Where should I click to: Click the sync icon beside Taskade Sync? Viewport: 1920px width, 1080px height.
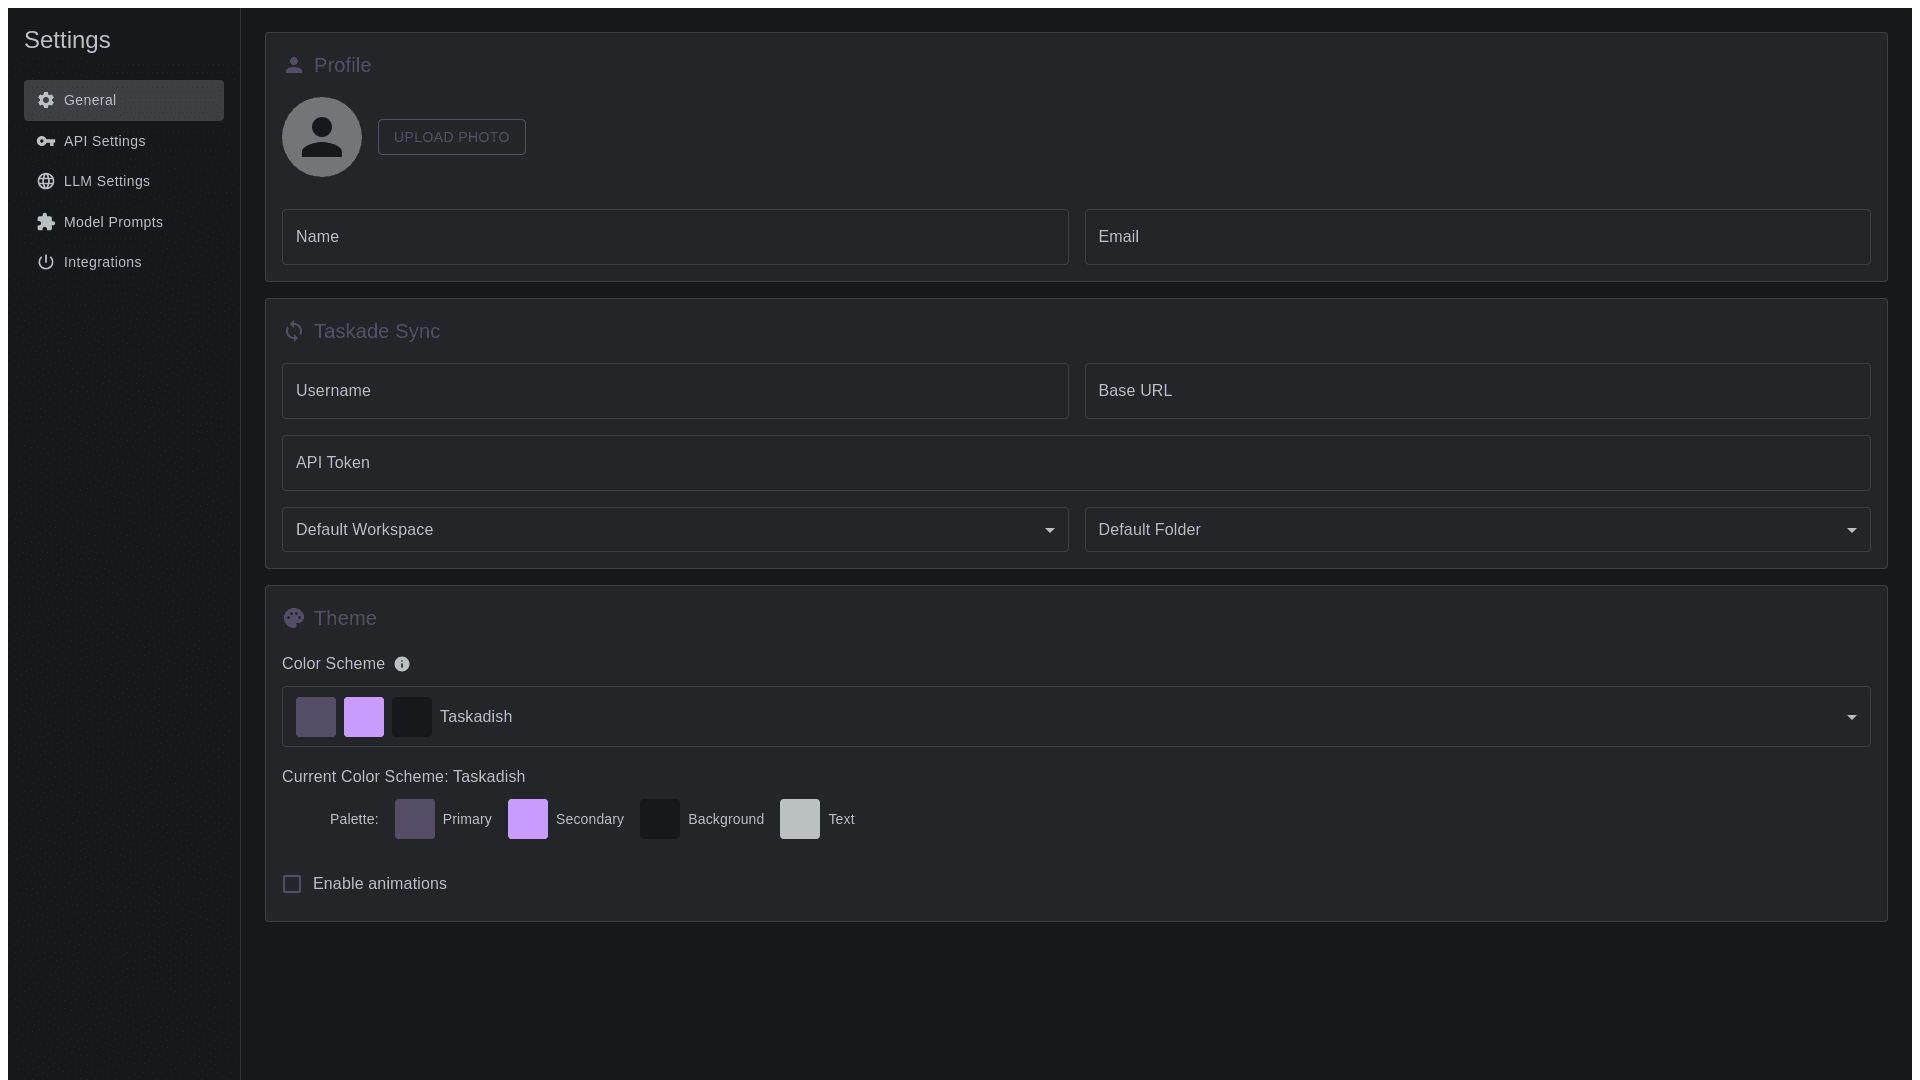pos(294,331)
